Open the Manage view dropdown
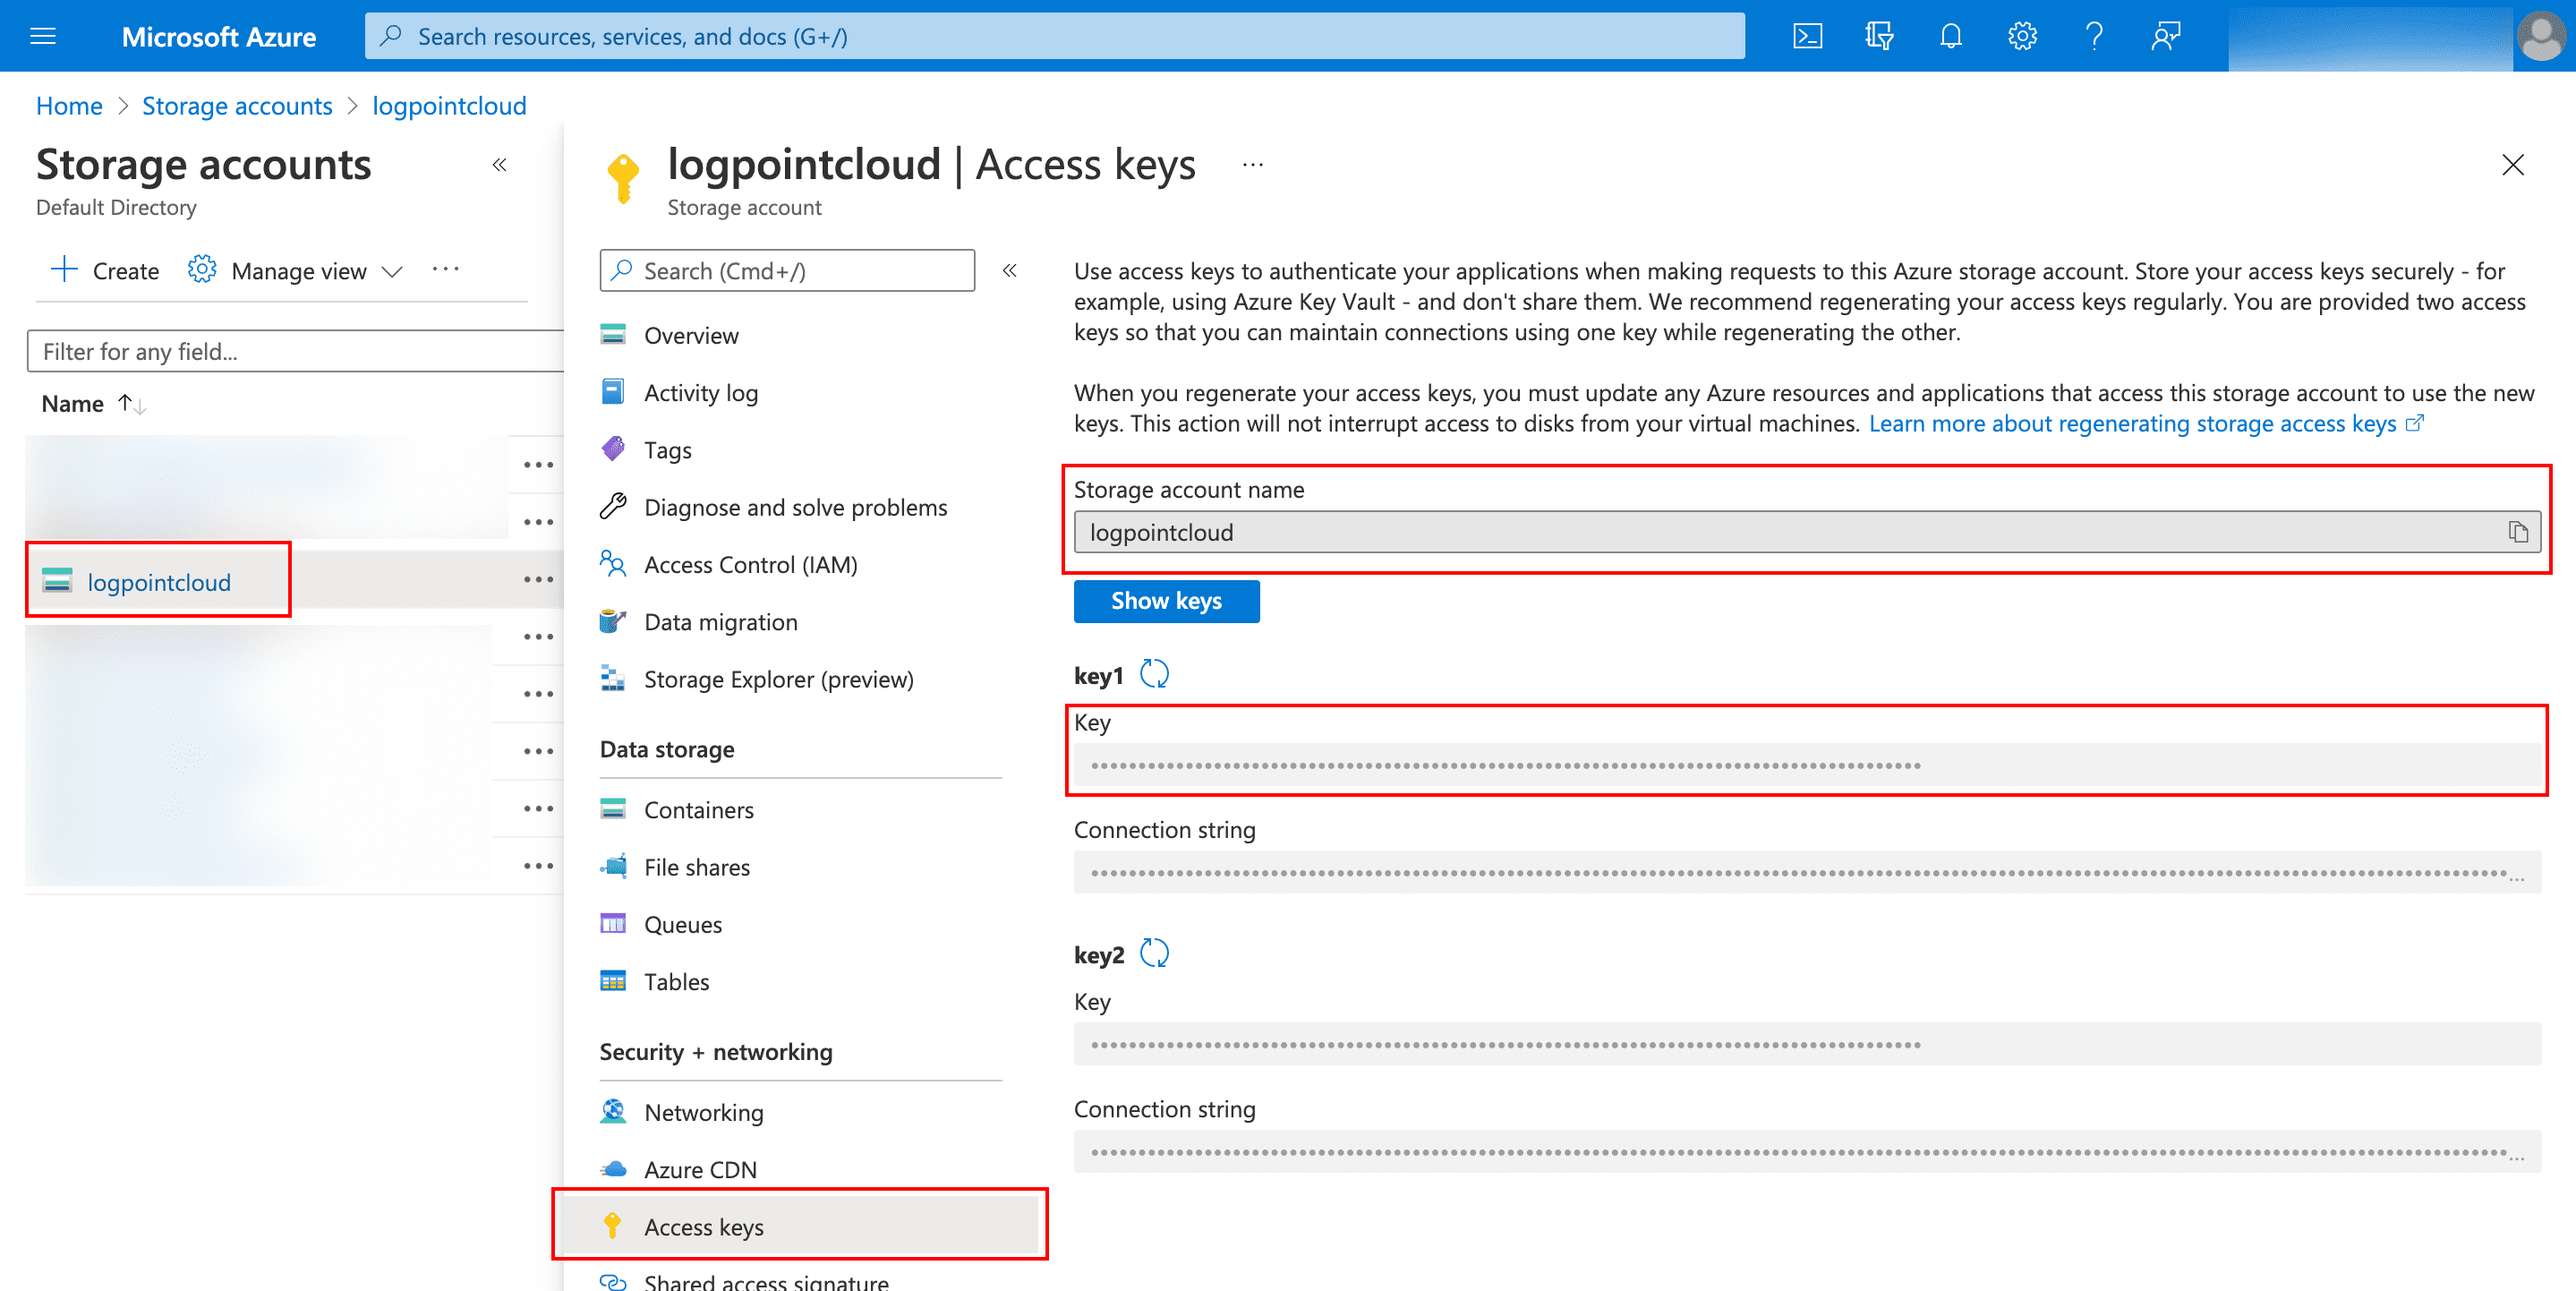The width and height of the screenshot is (2576, 1291). (295, 270)
